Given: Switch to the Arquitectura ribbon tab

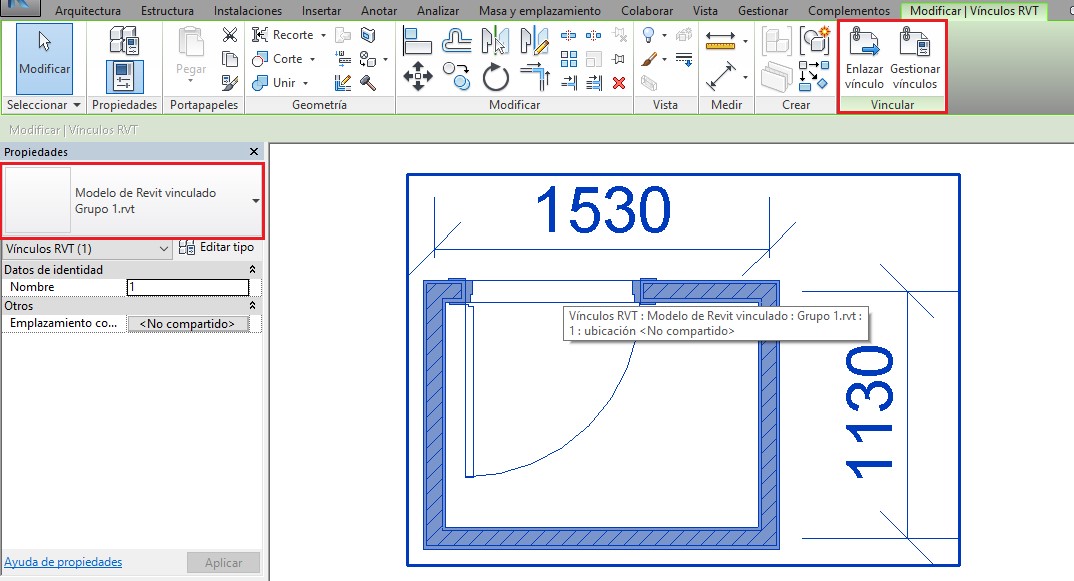Looking at the screenshot, I should click(x=88, y=11).
